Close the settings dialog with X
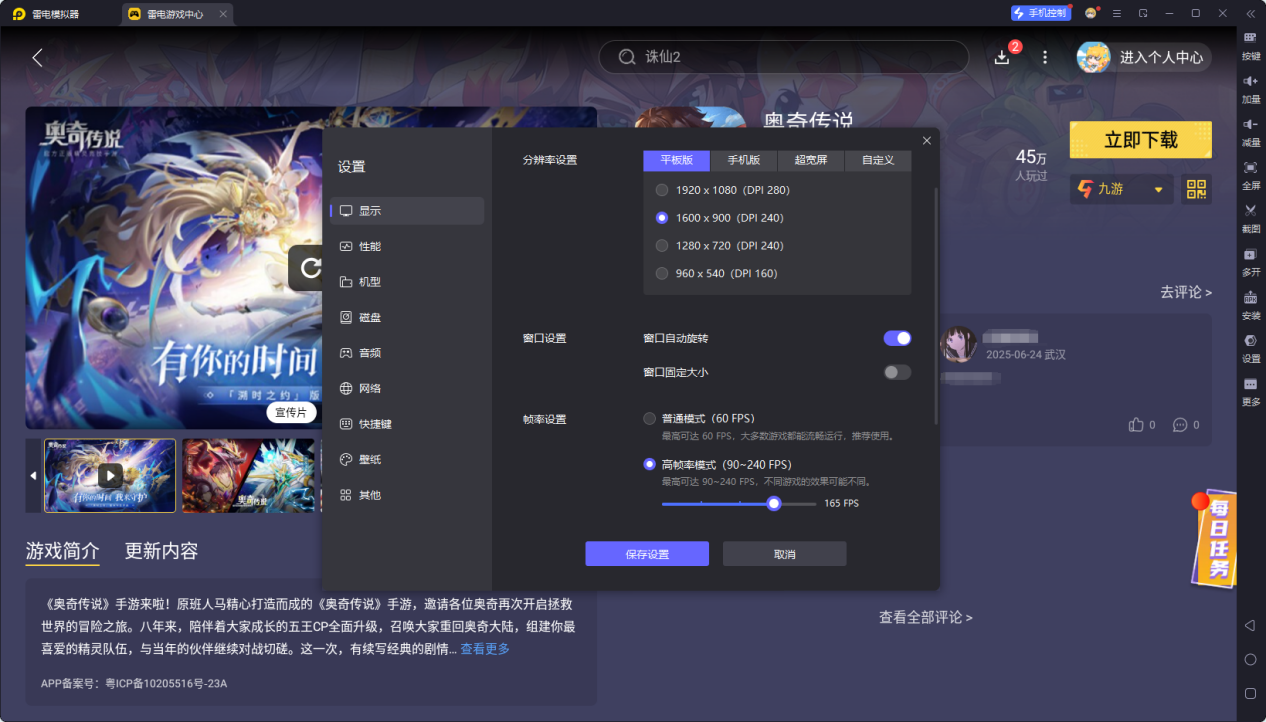 click(927, 141)
